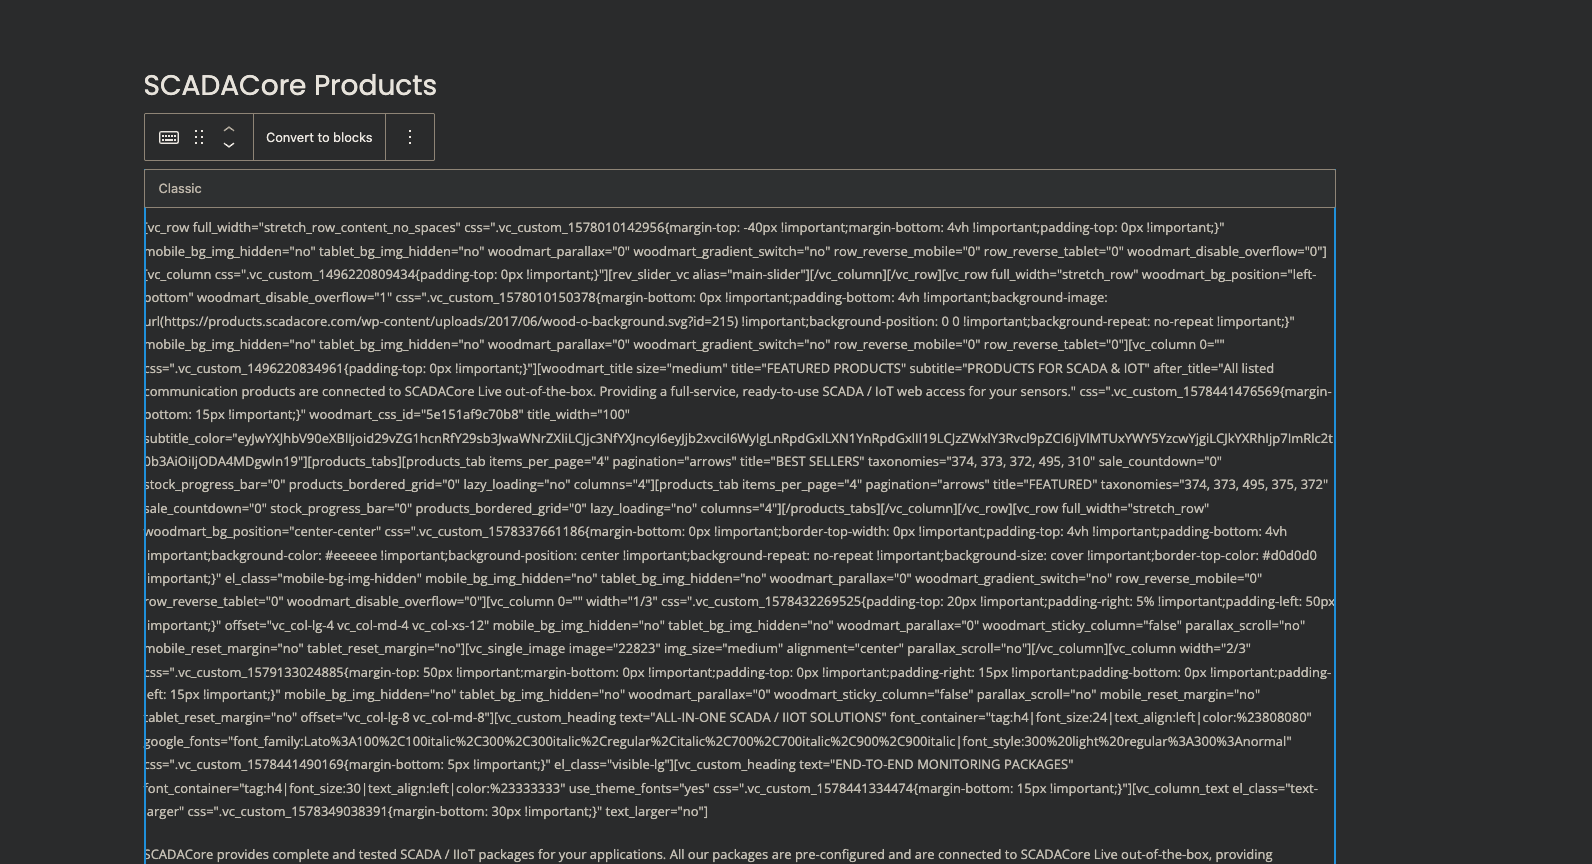Screen dimensions: 1592x864
Task: Click the SCADACore Products page title
Action: click(x=290, y=85)
